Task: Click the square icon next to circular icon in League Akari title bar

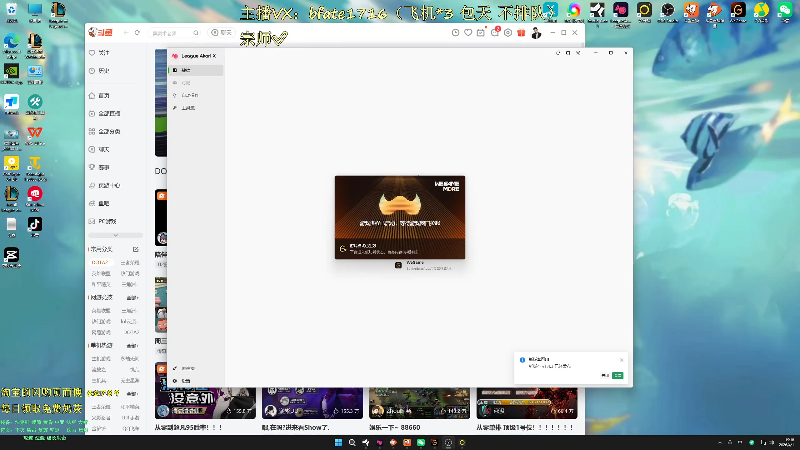Action: [568, 53]
